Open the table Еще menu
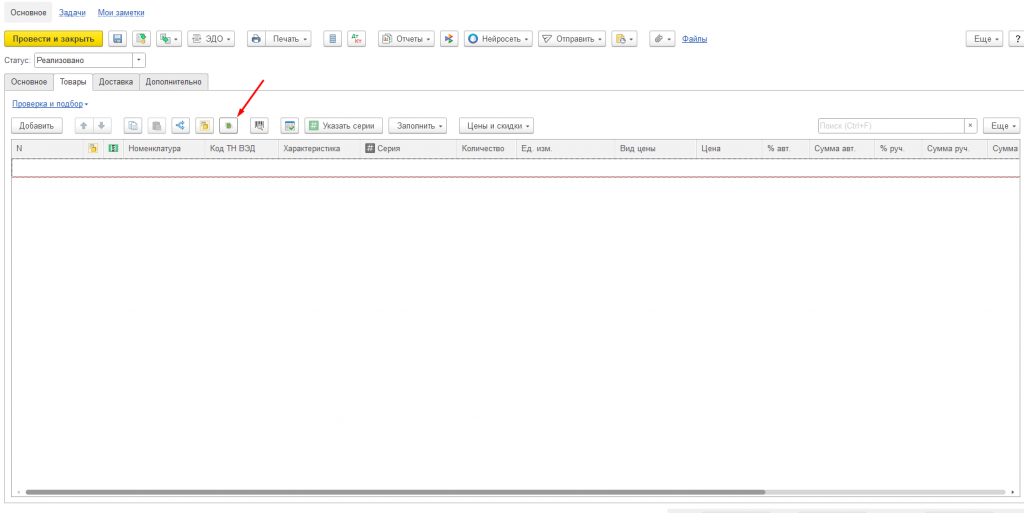Screen dimensions: 1024x513 [x=1001, y=125]
